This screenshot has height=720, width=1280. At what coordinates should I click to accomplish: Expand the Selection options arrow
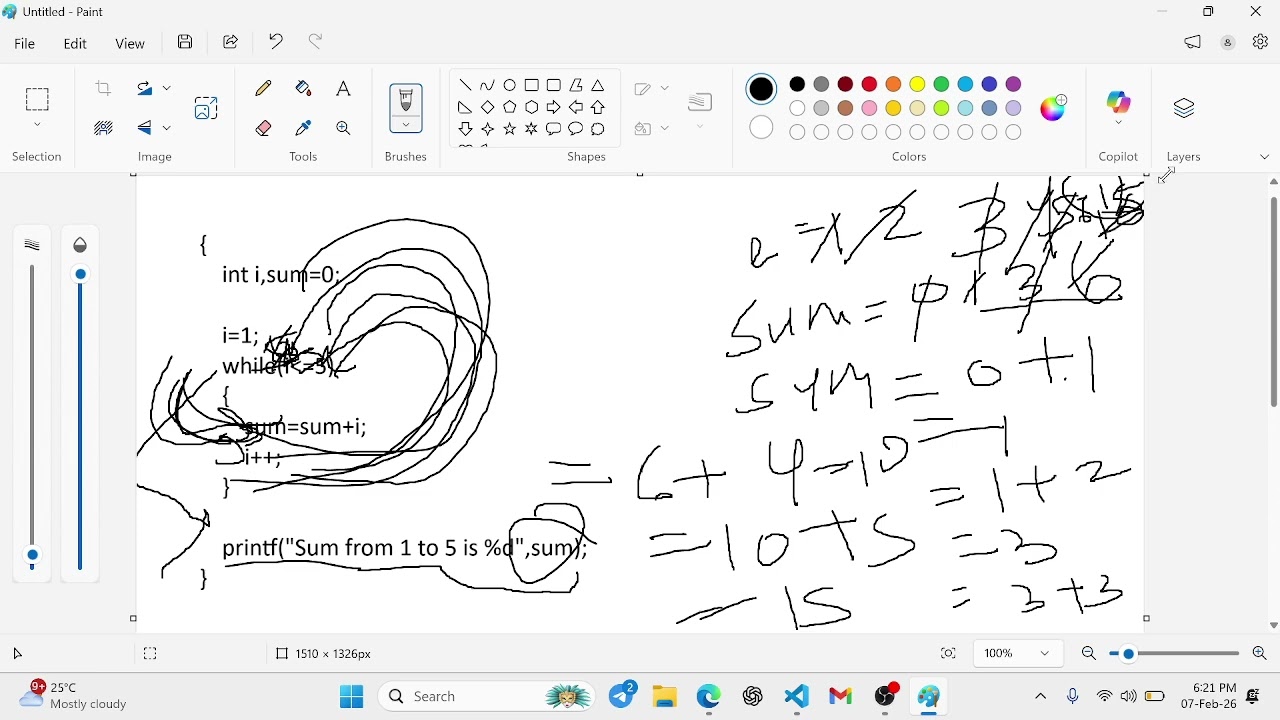pyautogui.click(x=37, y=127)
